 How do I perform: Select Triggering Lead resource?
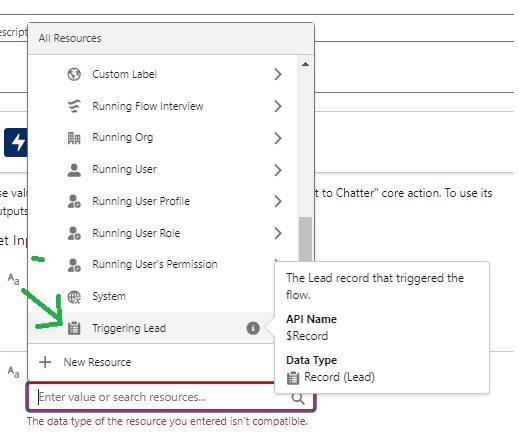[151, 328]
